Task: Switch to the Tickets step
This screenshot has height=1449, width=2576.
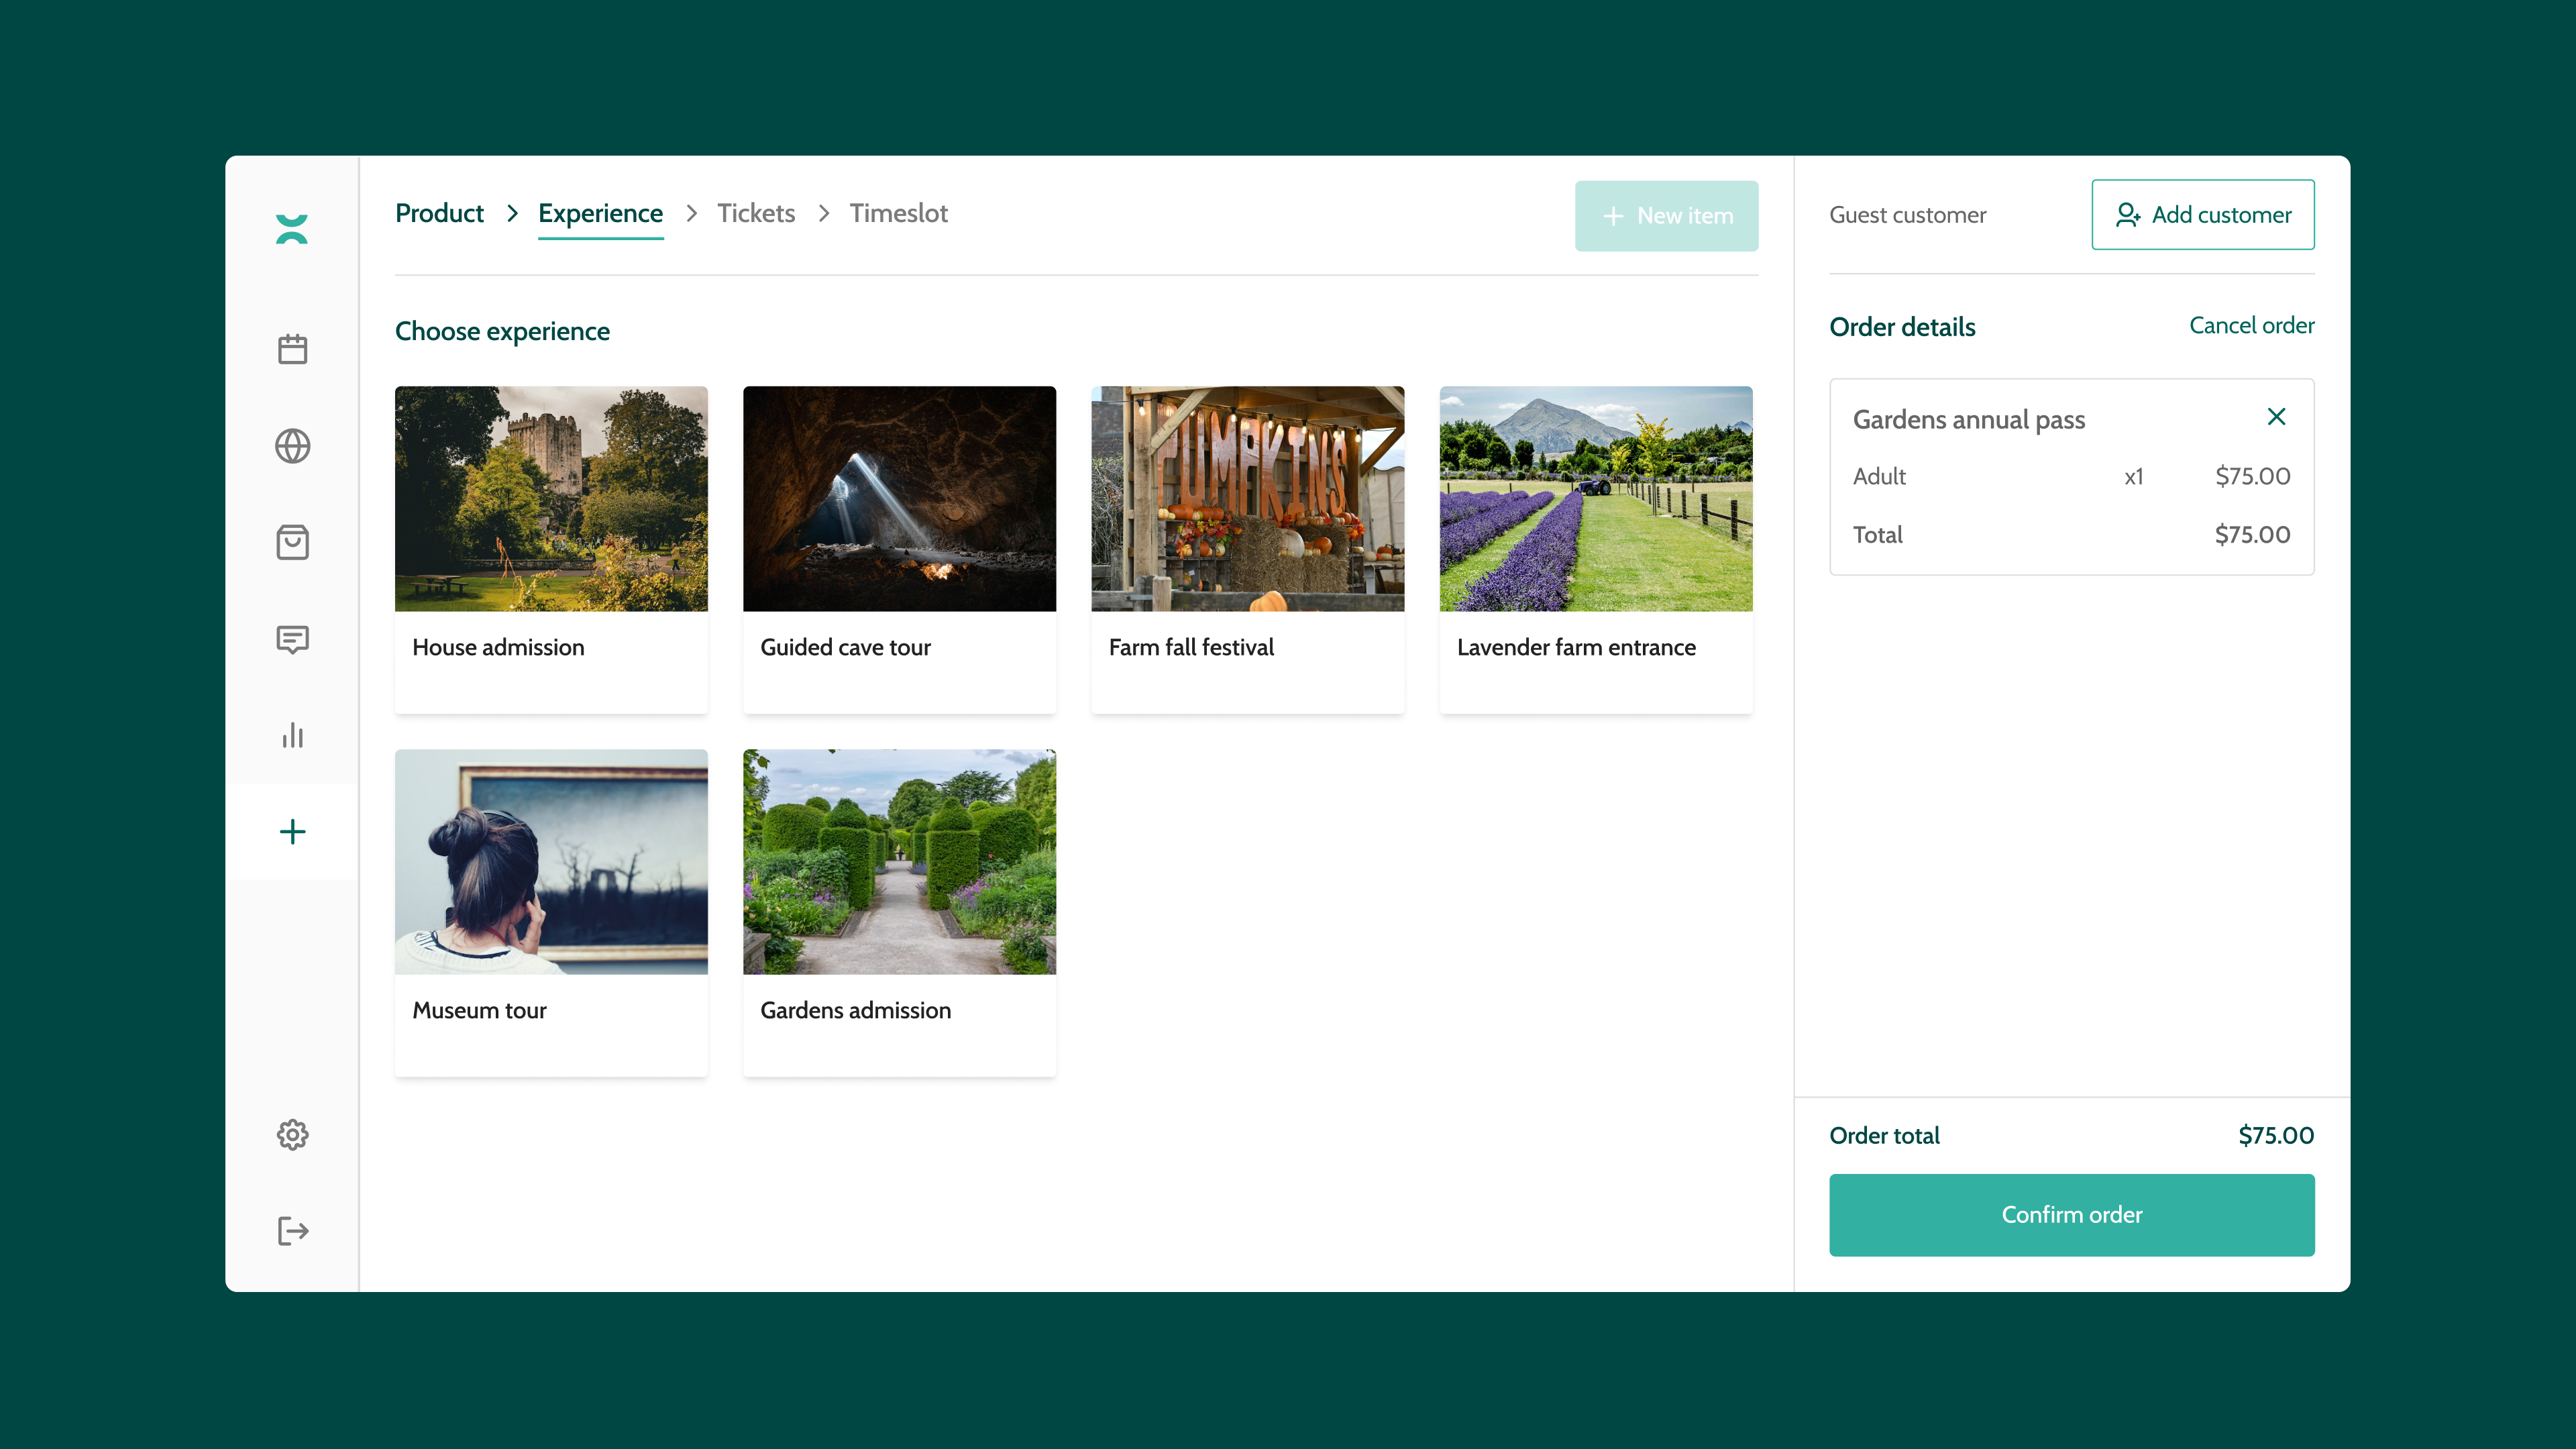Action: click(755, 213)
